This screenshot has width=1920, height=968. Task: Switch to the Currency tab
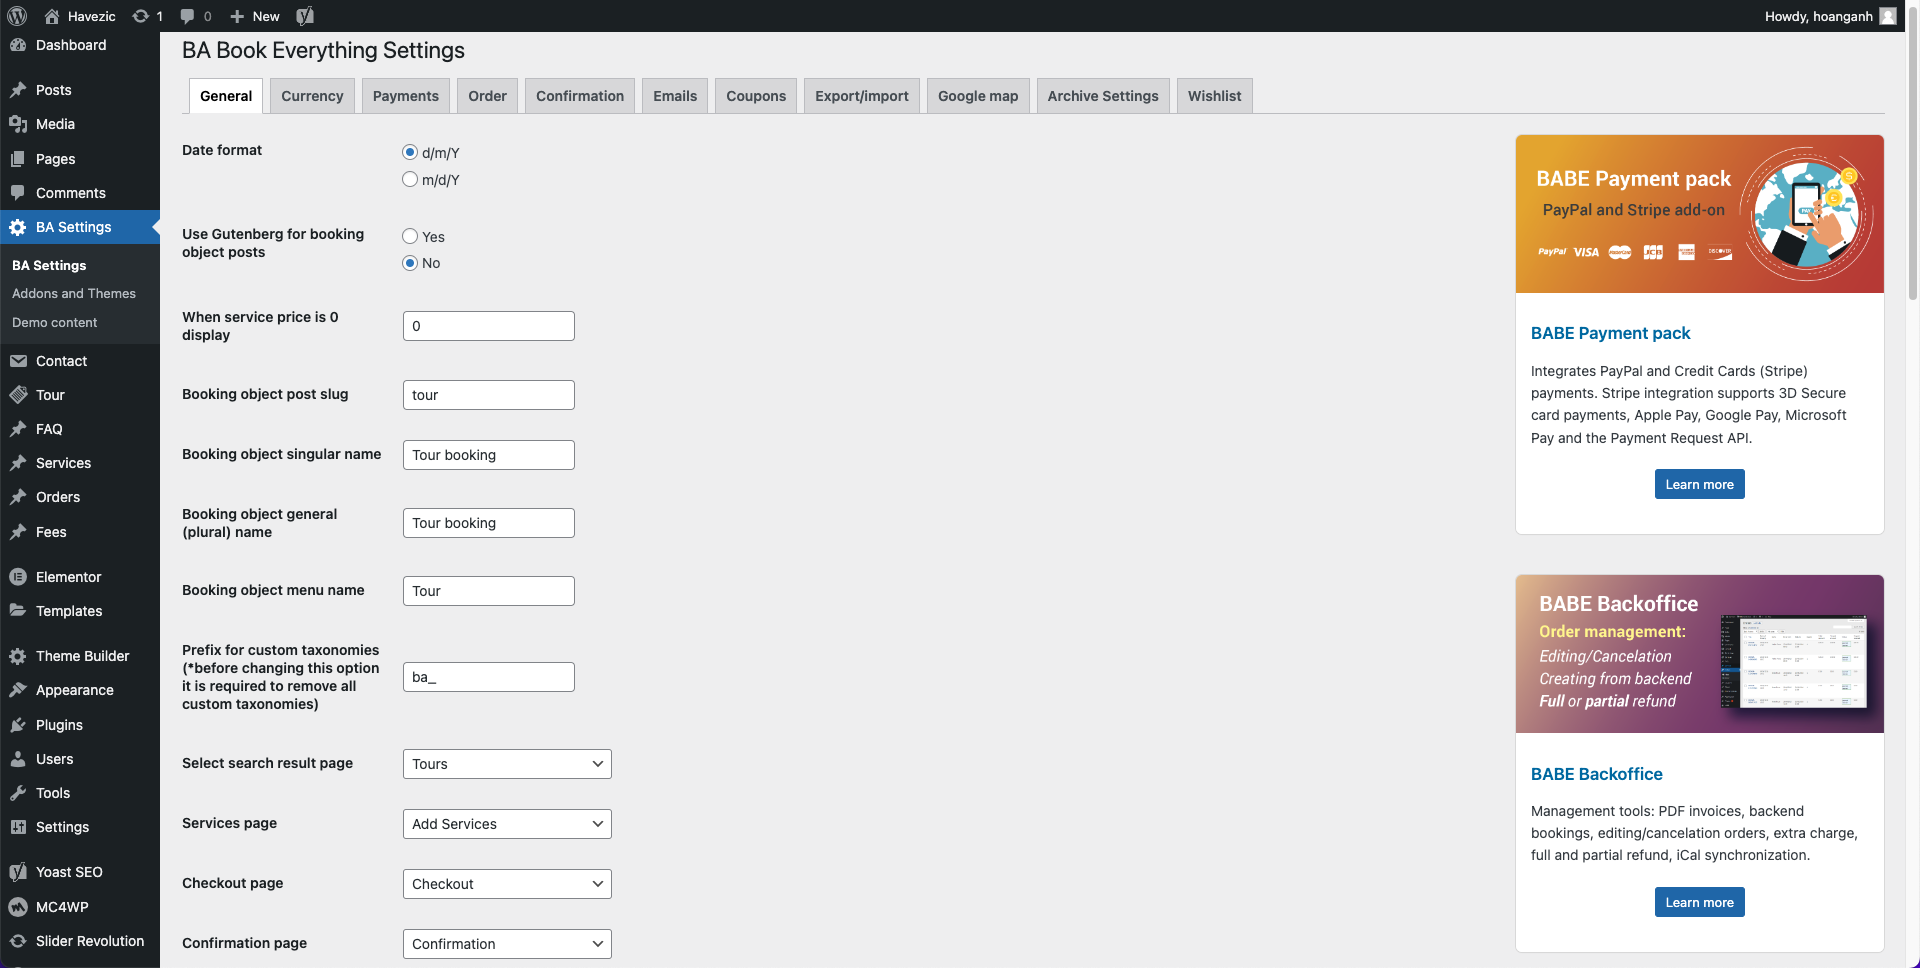[312, 96]
